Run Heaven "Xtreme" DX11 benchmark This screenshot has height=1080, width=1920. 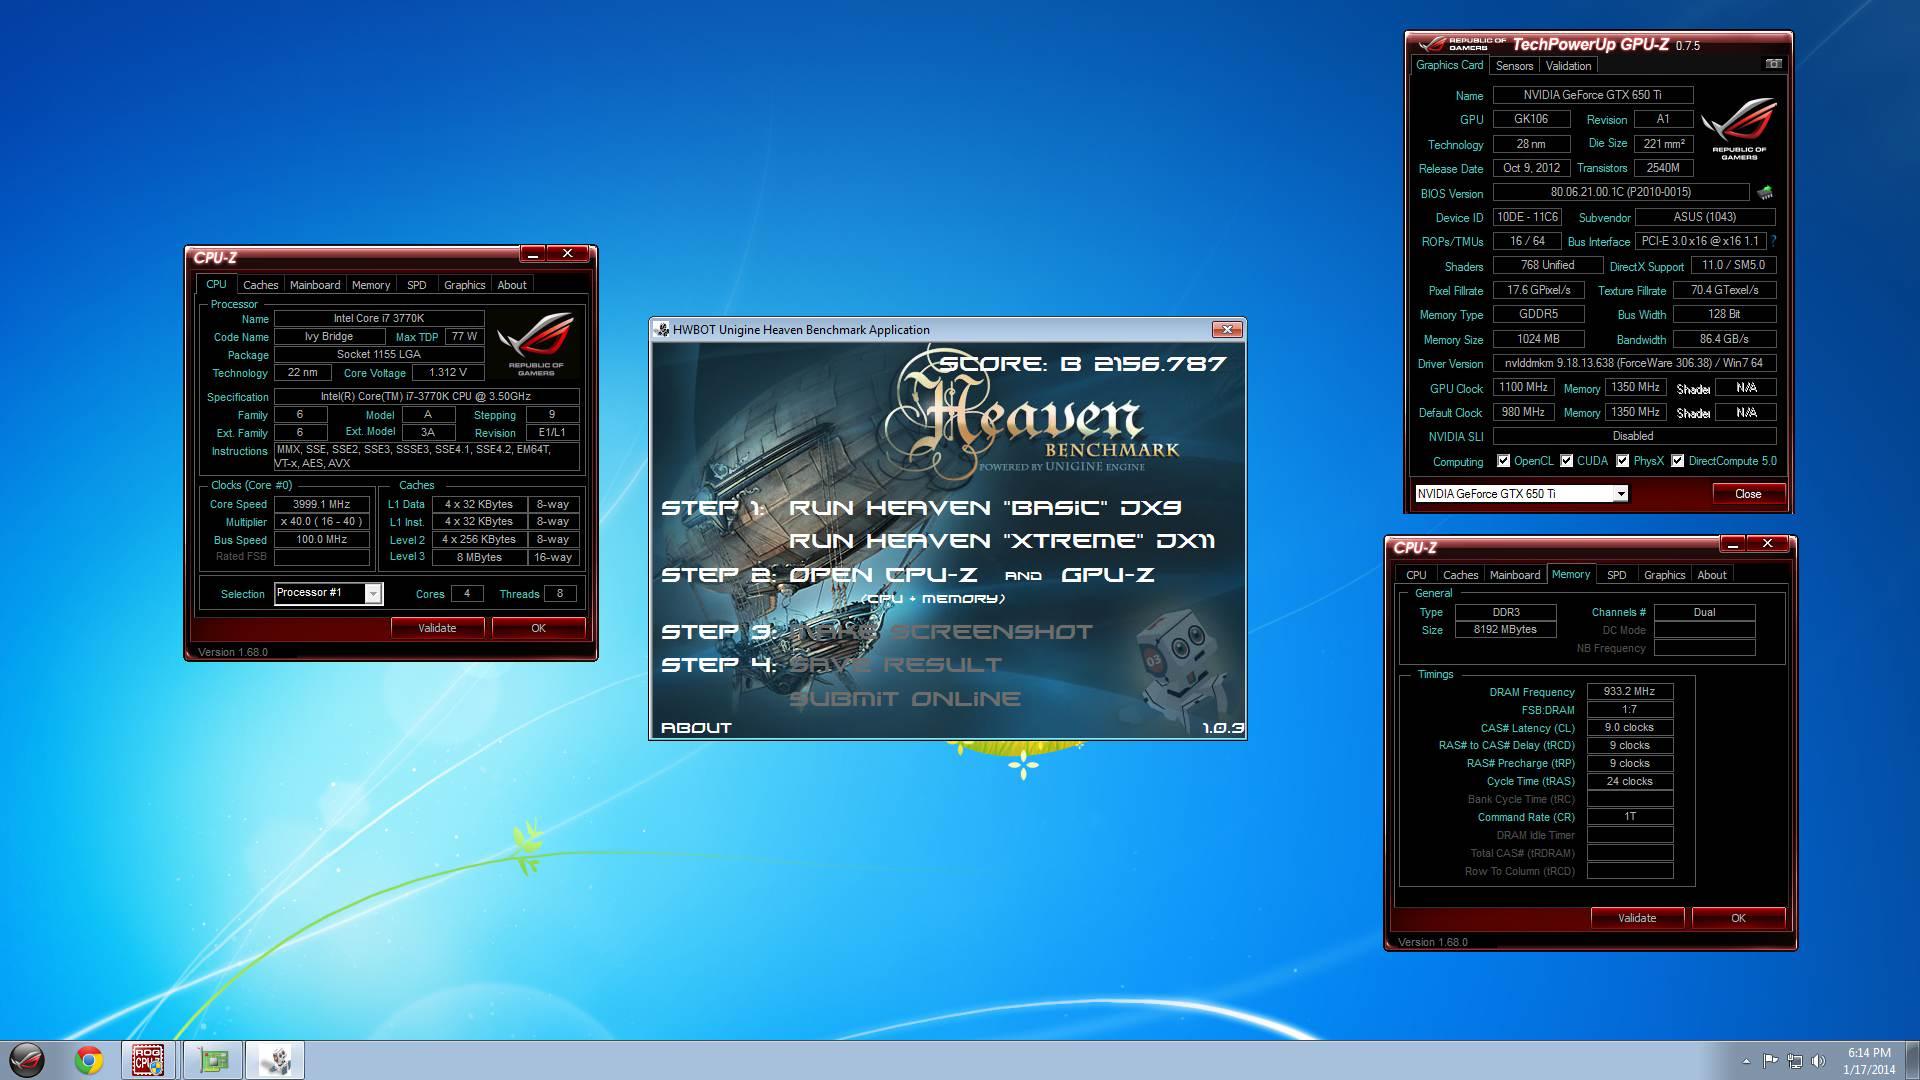1002,541
